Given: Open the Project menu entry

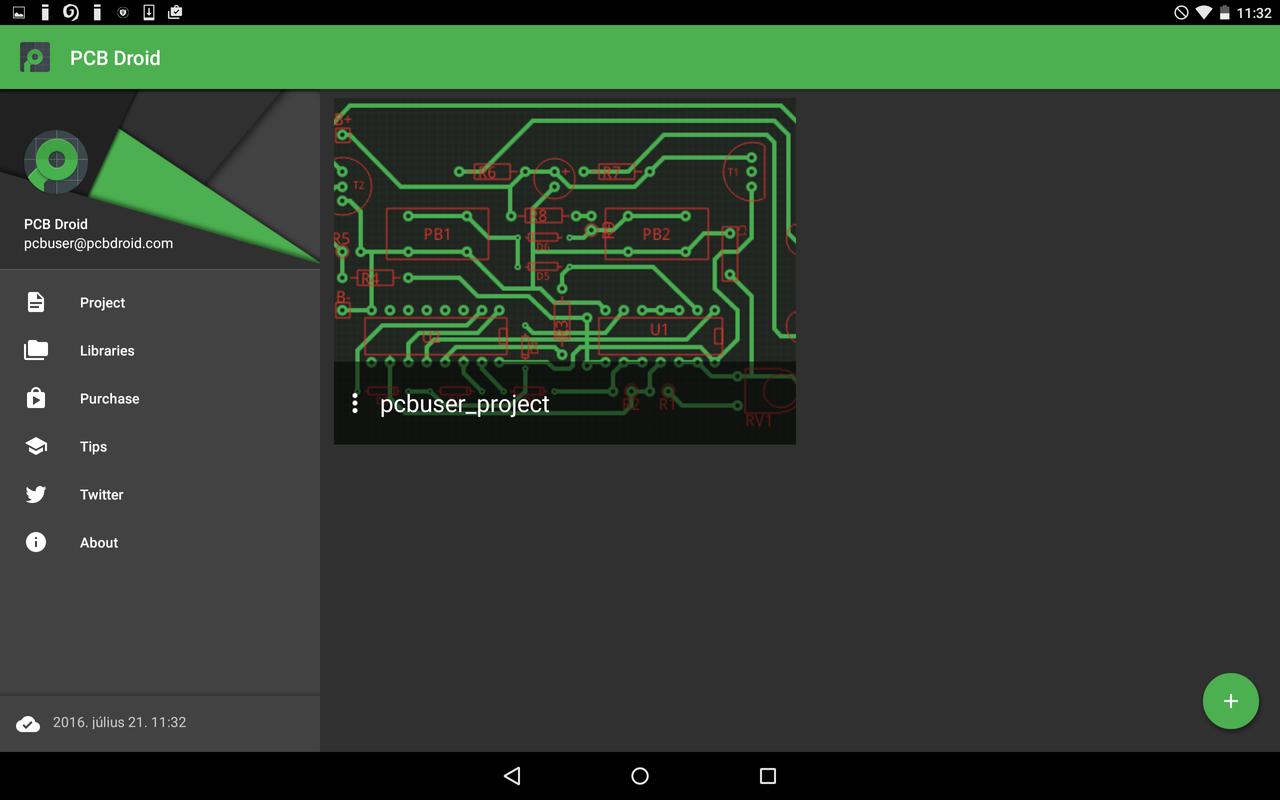Looking at the screenshot, I should click(160, 302).
